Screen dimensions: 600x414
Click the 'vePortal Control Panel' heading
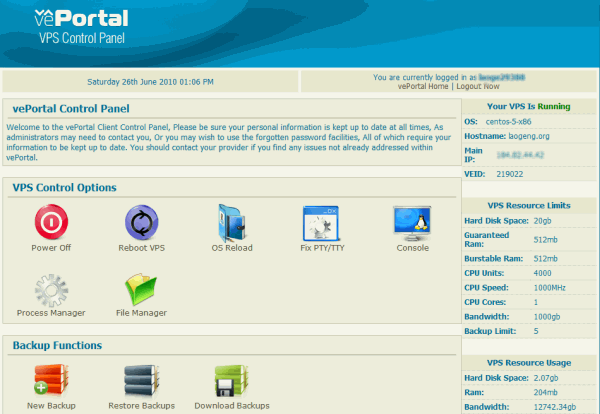[71, 109]
